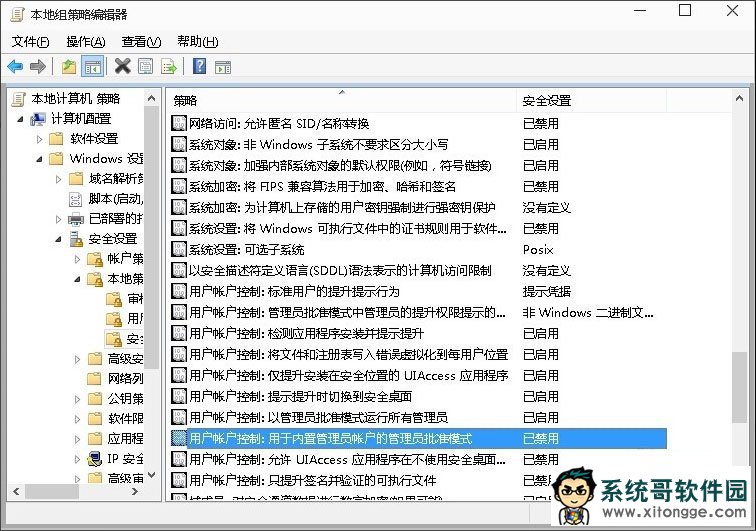
Task: Click the Back arrow toolbar icon
Action: point(15,66)
